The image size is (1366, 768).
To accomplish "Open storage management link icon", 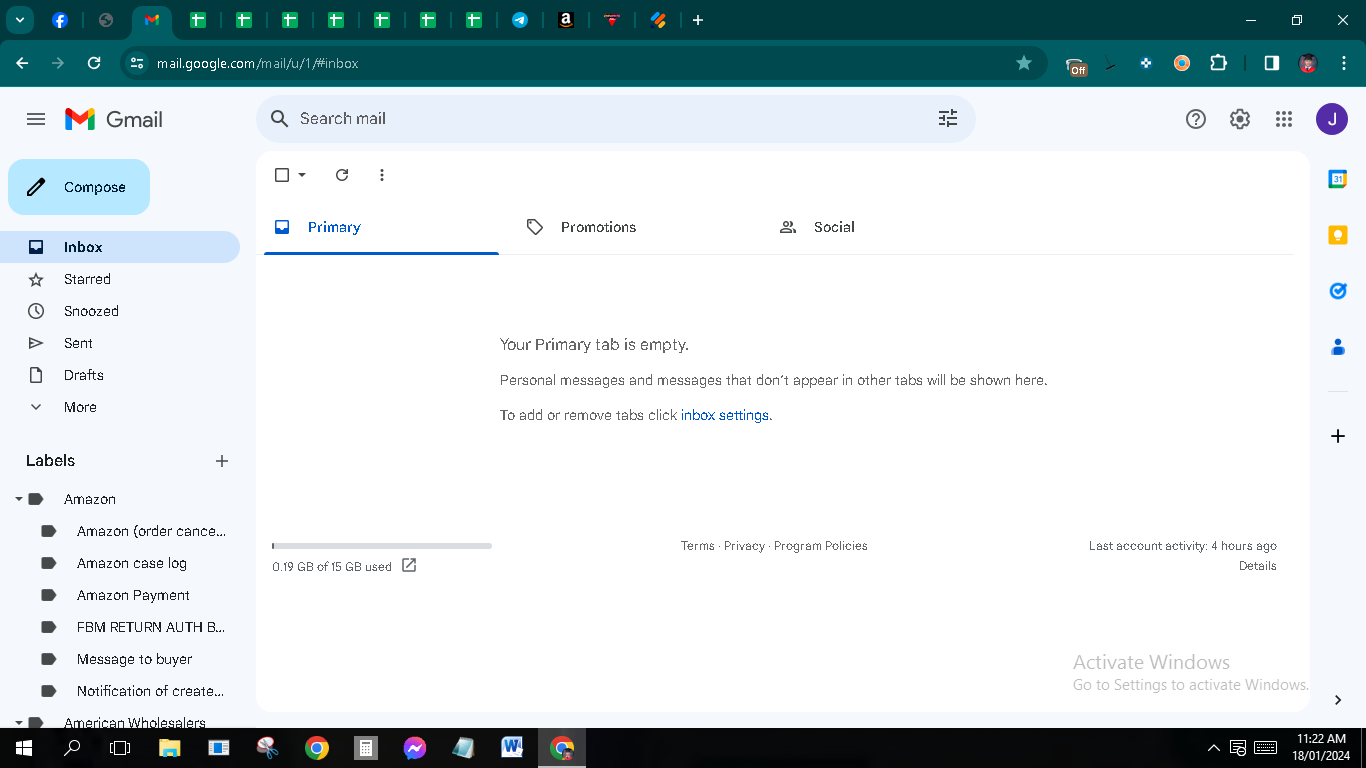I will 409,565.
